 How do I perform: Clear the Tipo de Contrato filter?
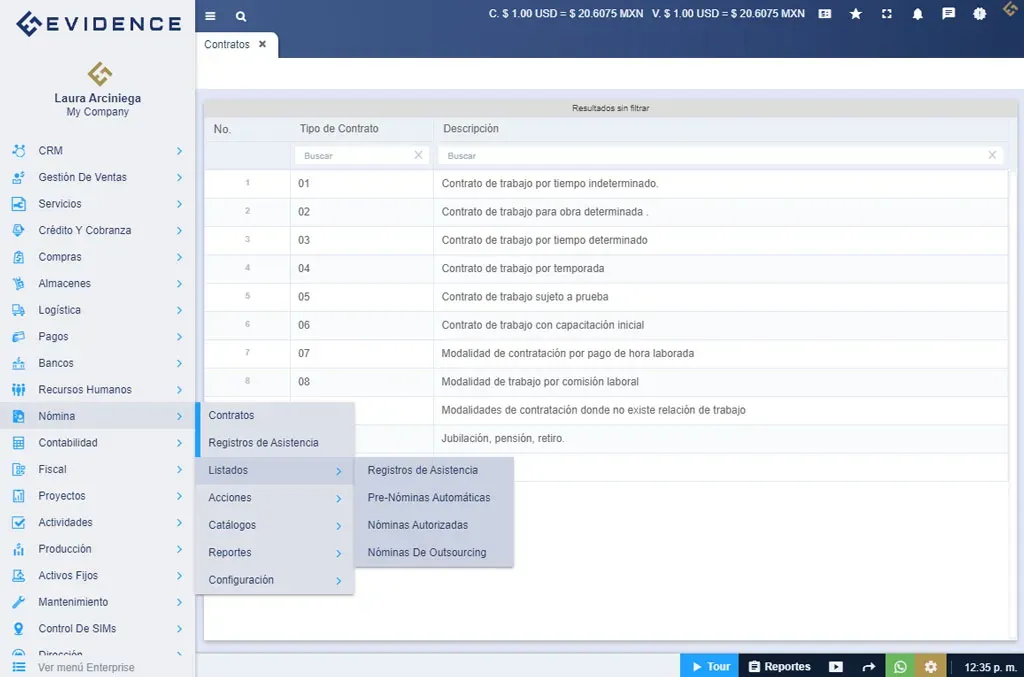[x=418, y=156]
